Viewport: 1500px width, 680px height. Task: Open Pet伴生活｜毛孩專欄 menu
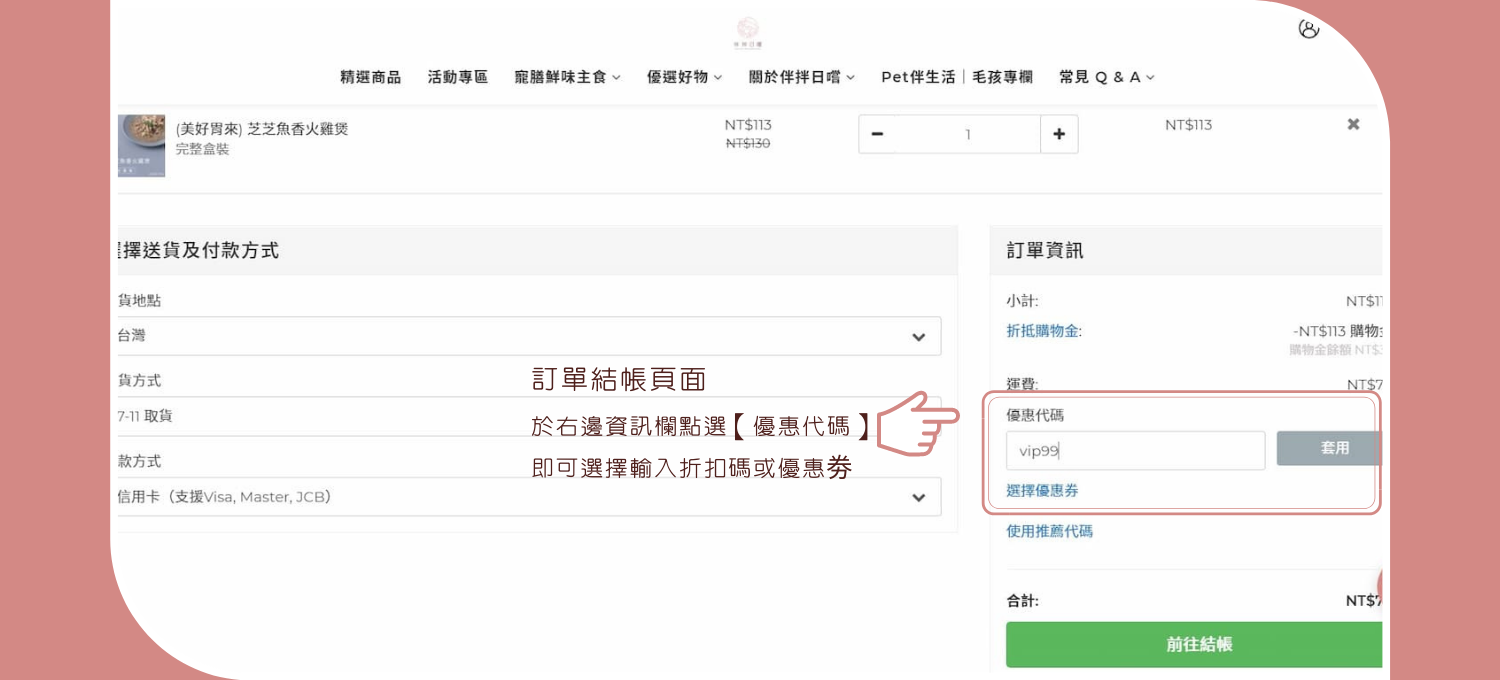956,77
